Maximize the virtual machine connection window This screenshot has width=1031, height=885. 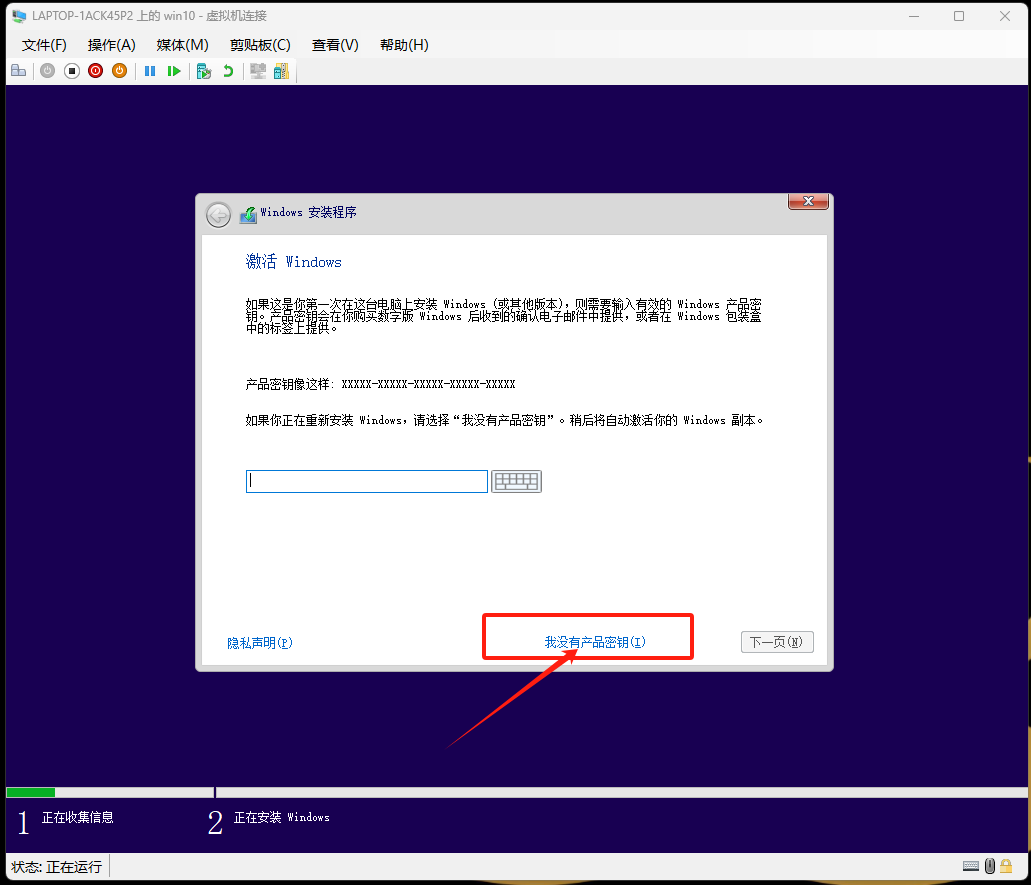(x=959, y=16)
